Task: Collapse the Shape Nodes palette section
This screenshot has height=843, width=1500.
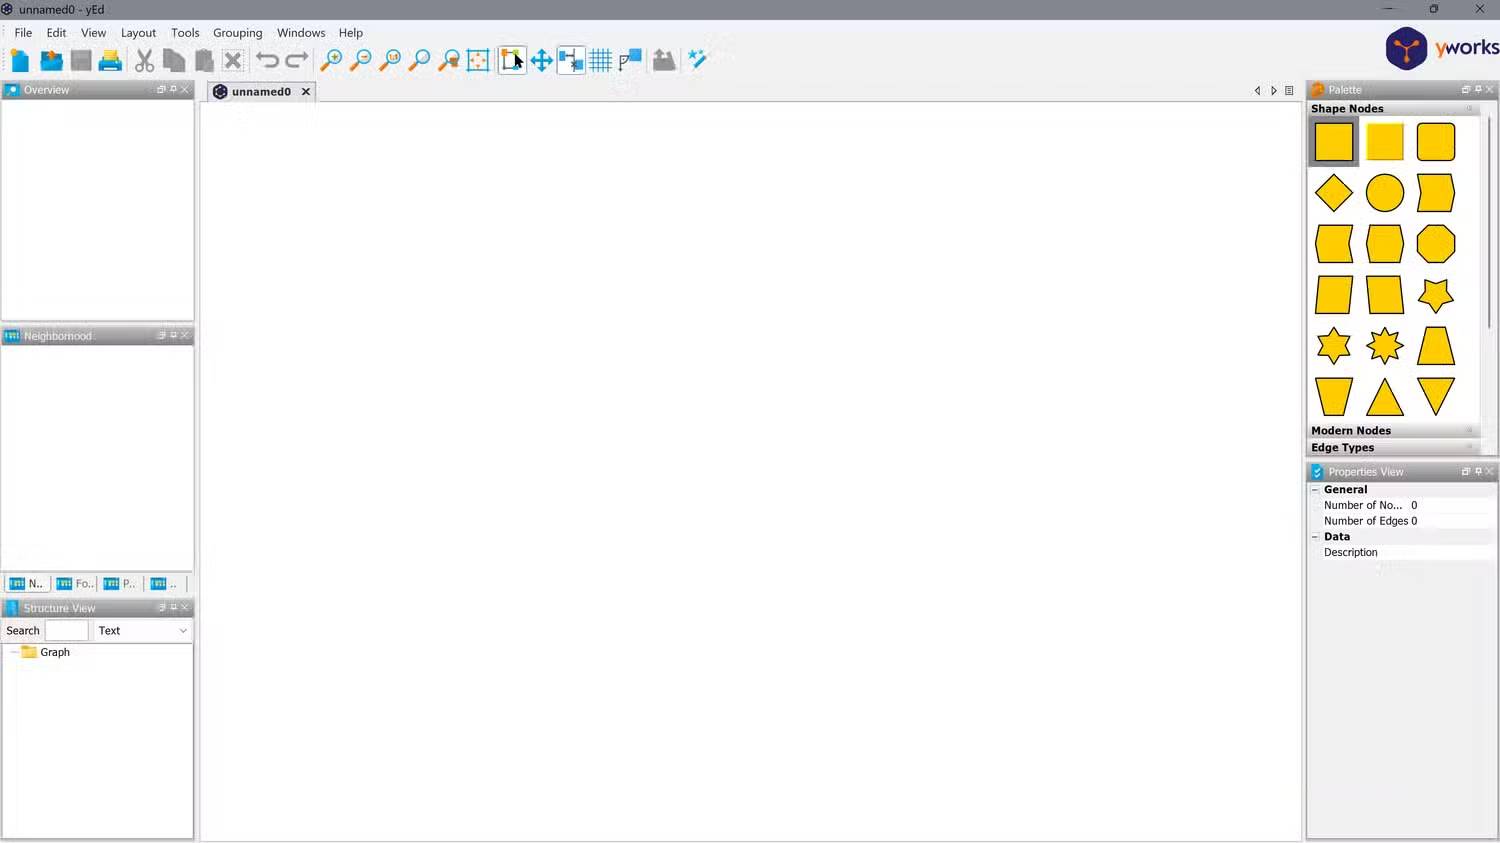Action: (1393, 109)
